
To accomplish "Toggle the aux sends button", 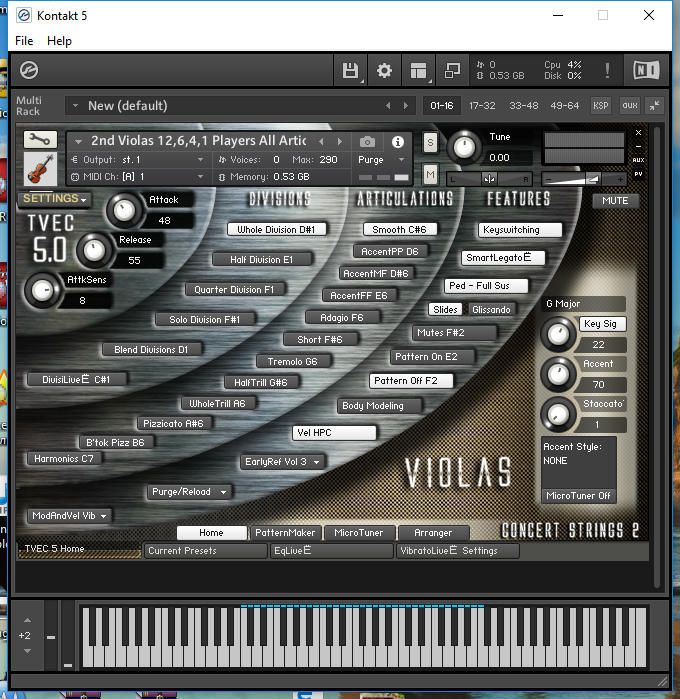I will 630,106.
